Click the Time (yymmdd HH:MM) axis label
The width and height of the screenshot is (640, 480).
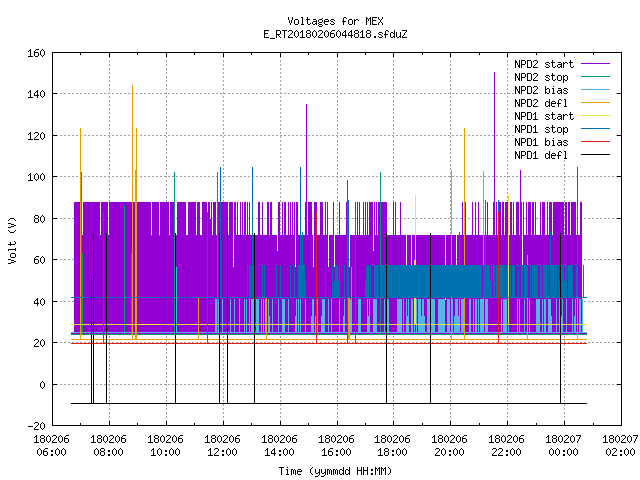coord(336,471)
